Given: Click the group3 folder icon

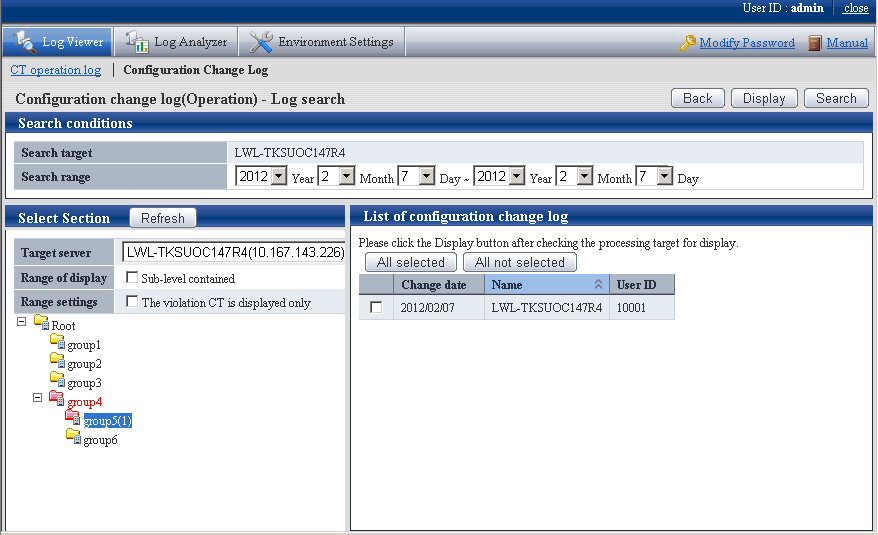Looking at the screenshot, I should click(x=57, y=379).
